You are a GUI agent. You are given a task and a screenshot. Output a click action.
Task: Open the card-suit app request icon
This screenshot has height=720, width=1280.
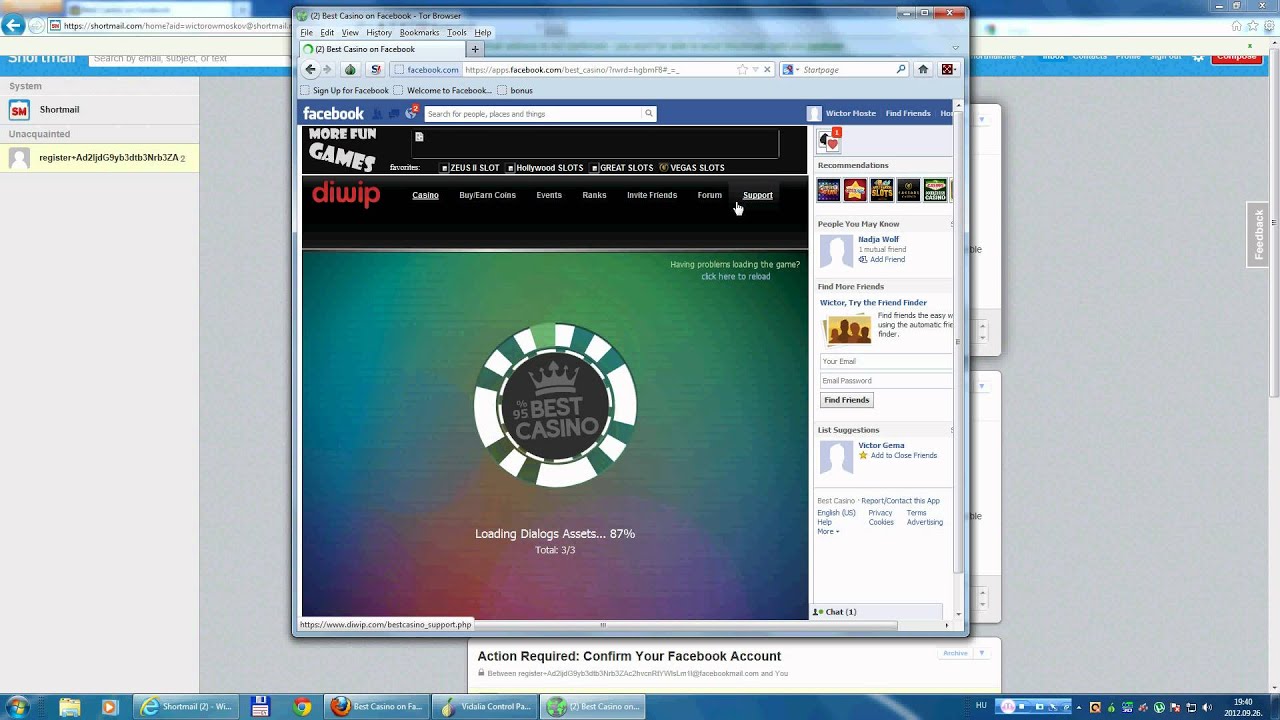pyautogui.click(x=830, y=141)
